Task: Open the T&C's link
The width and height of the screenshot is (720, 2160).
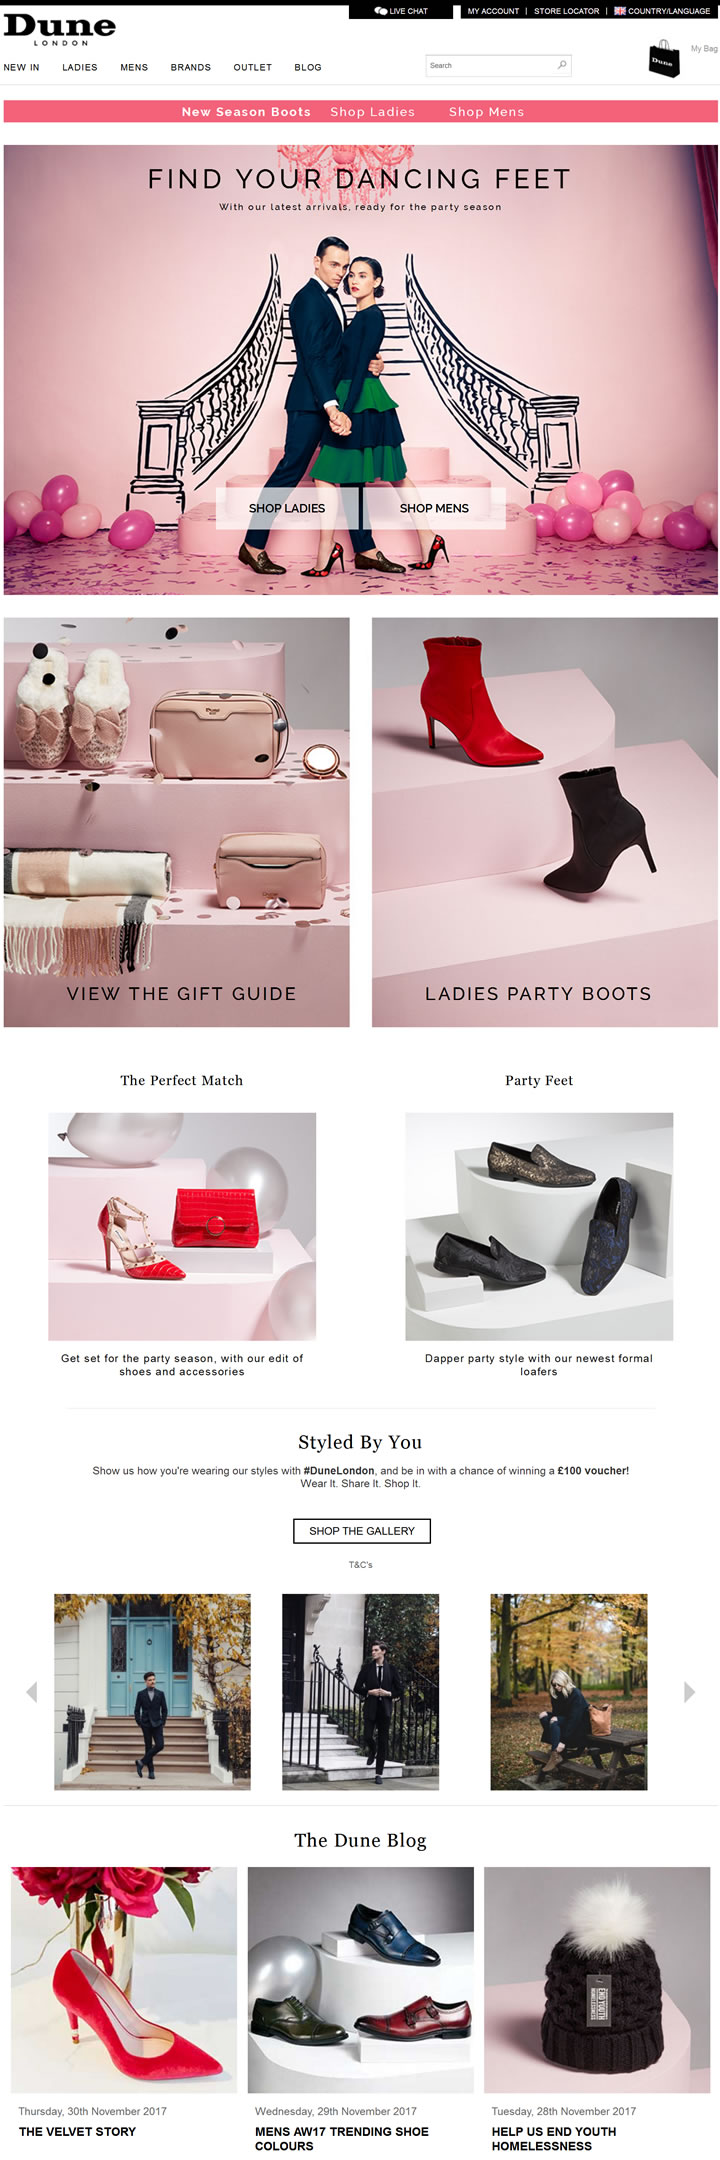Action: [x=360, y=1564]
